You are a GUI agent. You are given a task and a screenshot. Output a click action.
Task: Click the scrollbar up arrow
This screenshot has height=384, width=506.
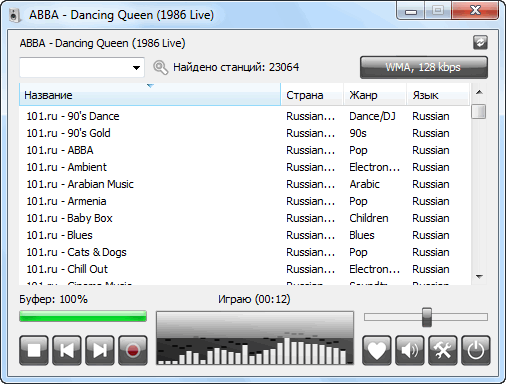pos(479,92)
